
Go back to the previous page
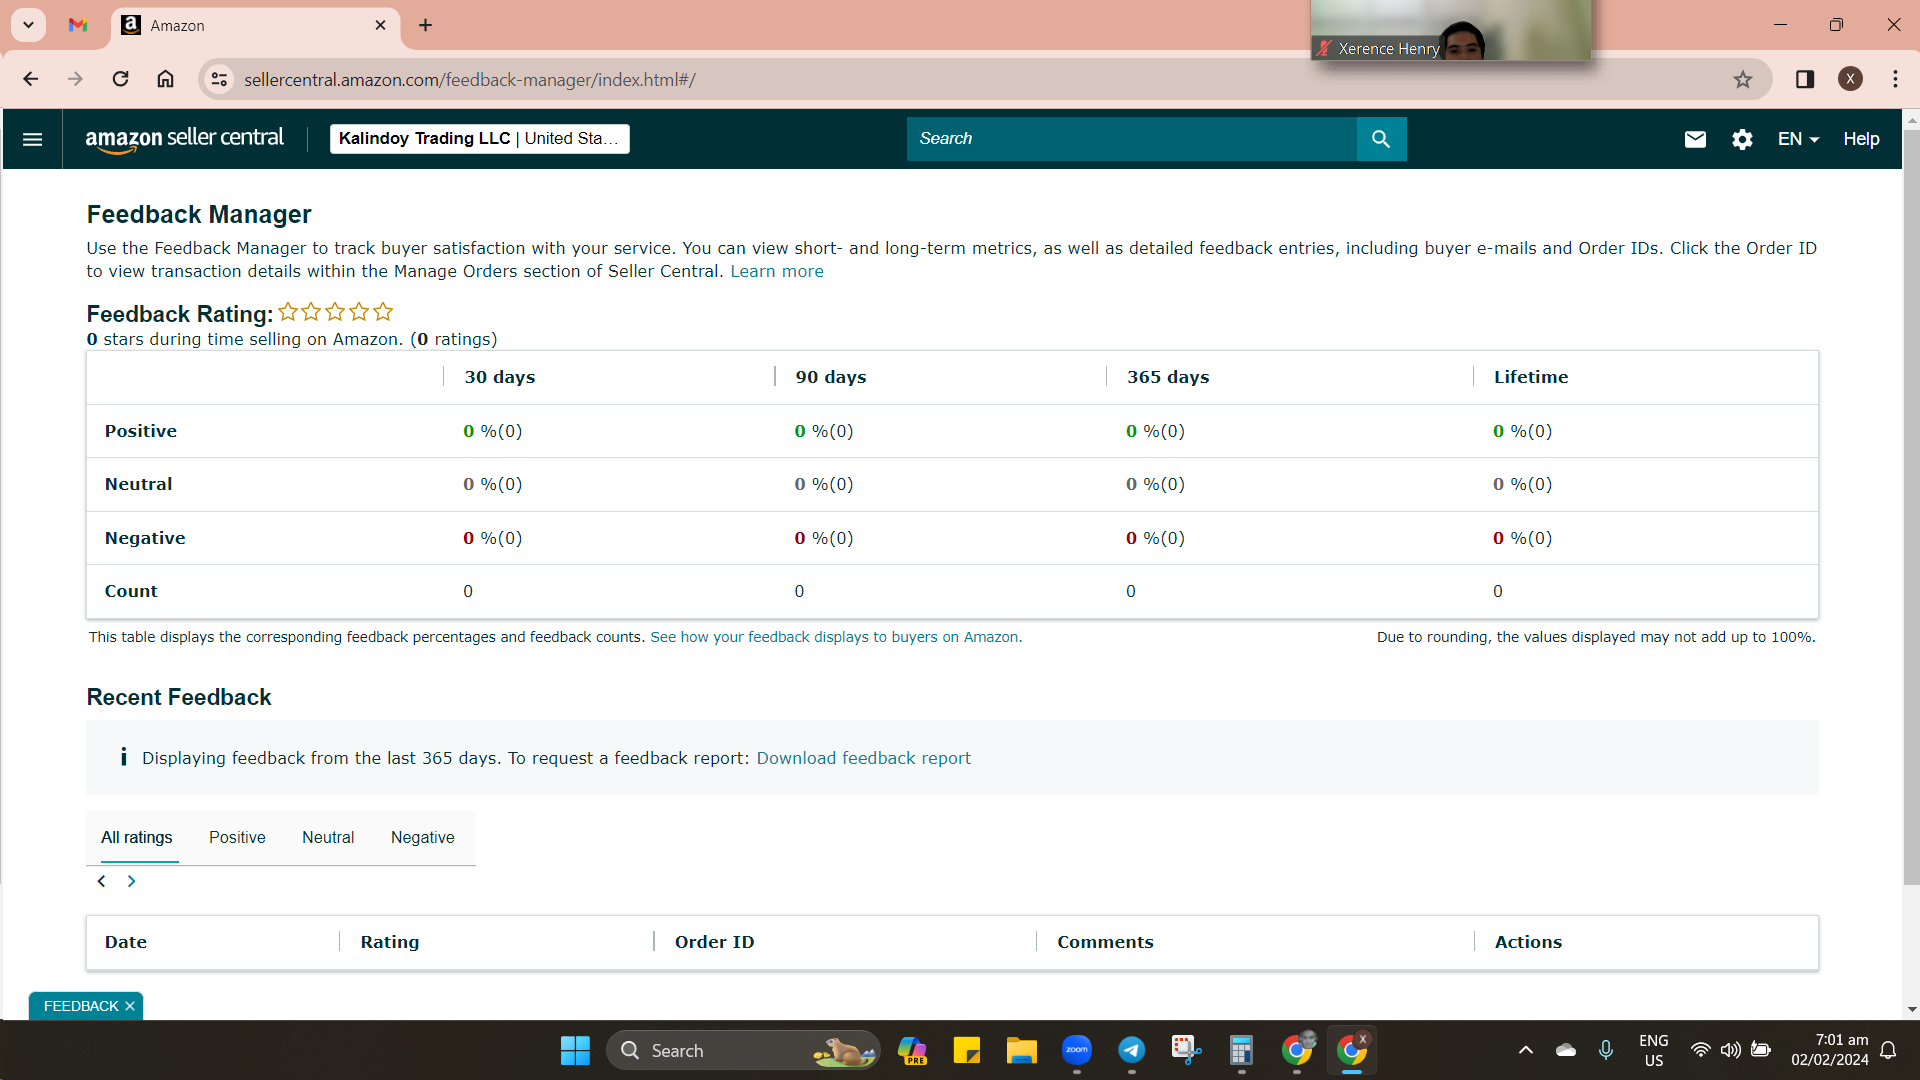(x=31, y=79)
